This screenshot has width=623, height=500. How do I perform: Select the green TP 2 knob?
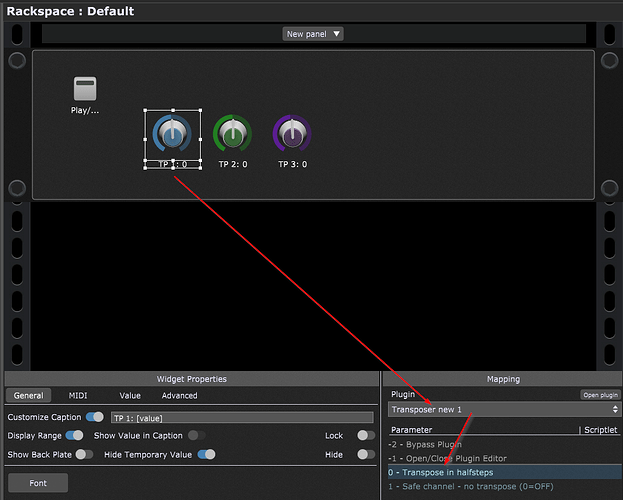(x=233, y=134)
